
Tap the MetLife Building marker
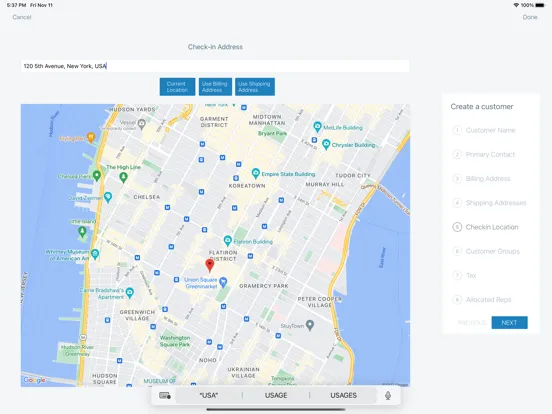[x=317, y=127]
